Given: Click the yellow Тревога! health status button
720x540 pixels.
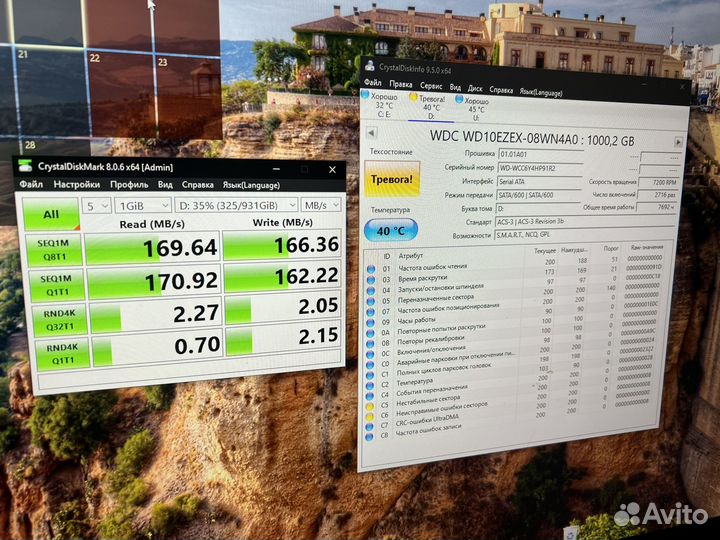Looking at the screenshot, I should pyautogui.click(x=392, y=179).
